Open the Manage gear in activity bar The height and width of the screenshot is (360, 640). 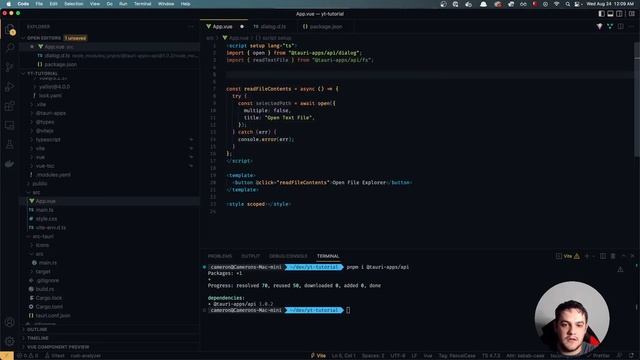[10, 341]
